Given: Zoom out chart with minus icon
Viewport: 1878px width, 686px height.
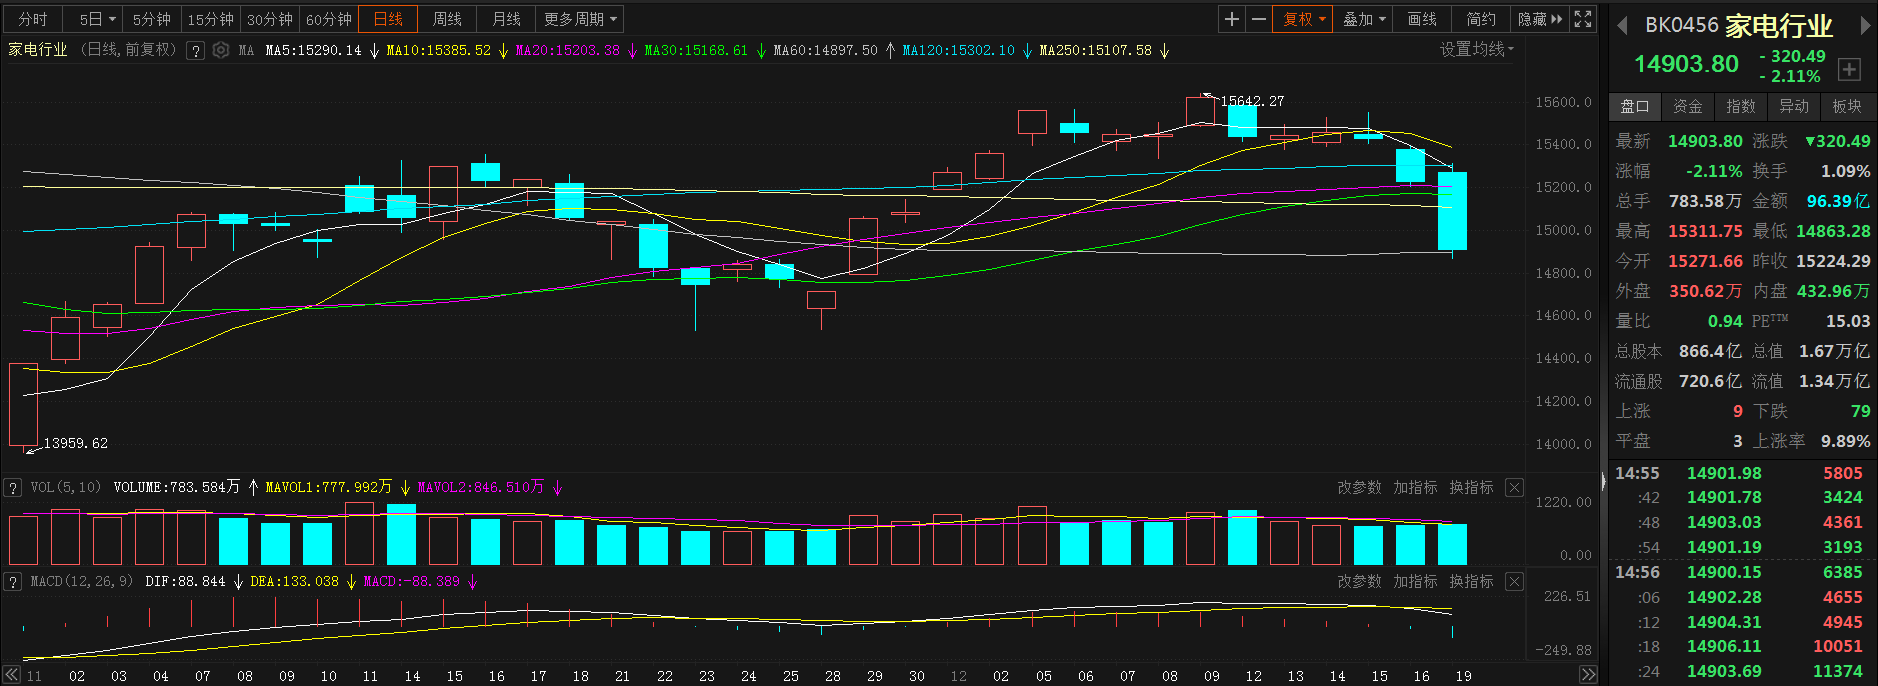Looking at the screenshot, I should tap(1259, 19).
